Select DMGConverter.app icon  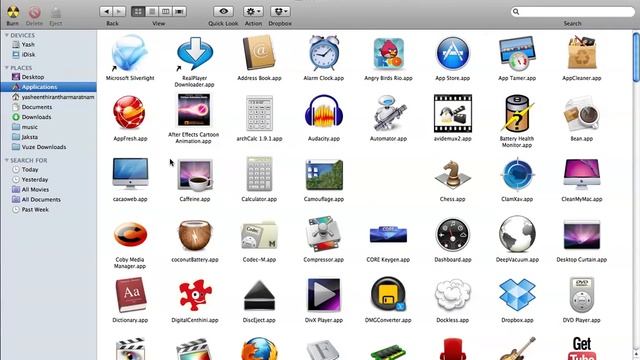pyautogui.click(x=388, y=295)
